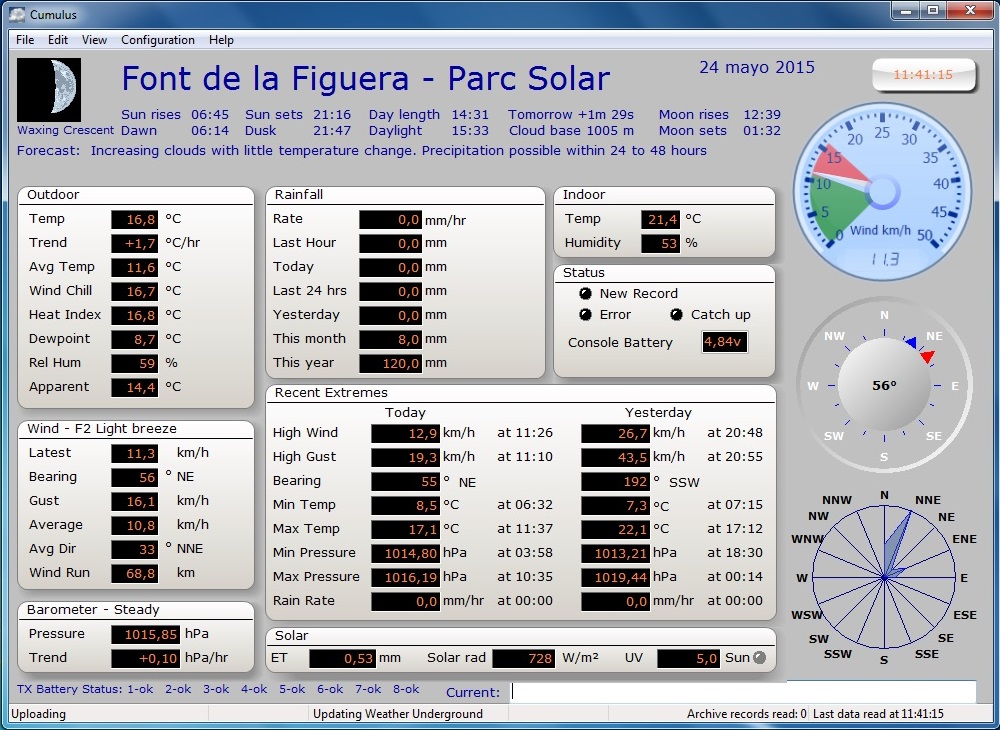Click the UV value 5,0
The height and width of the screenshot is (730, 1000).
689,659
